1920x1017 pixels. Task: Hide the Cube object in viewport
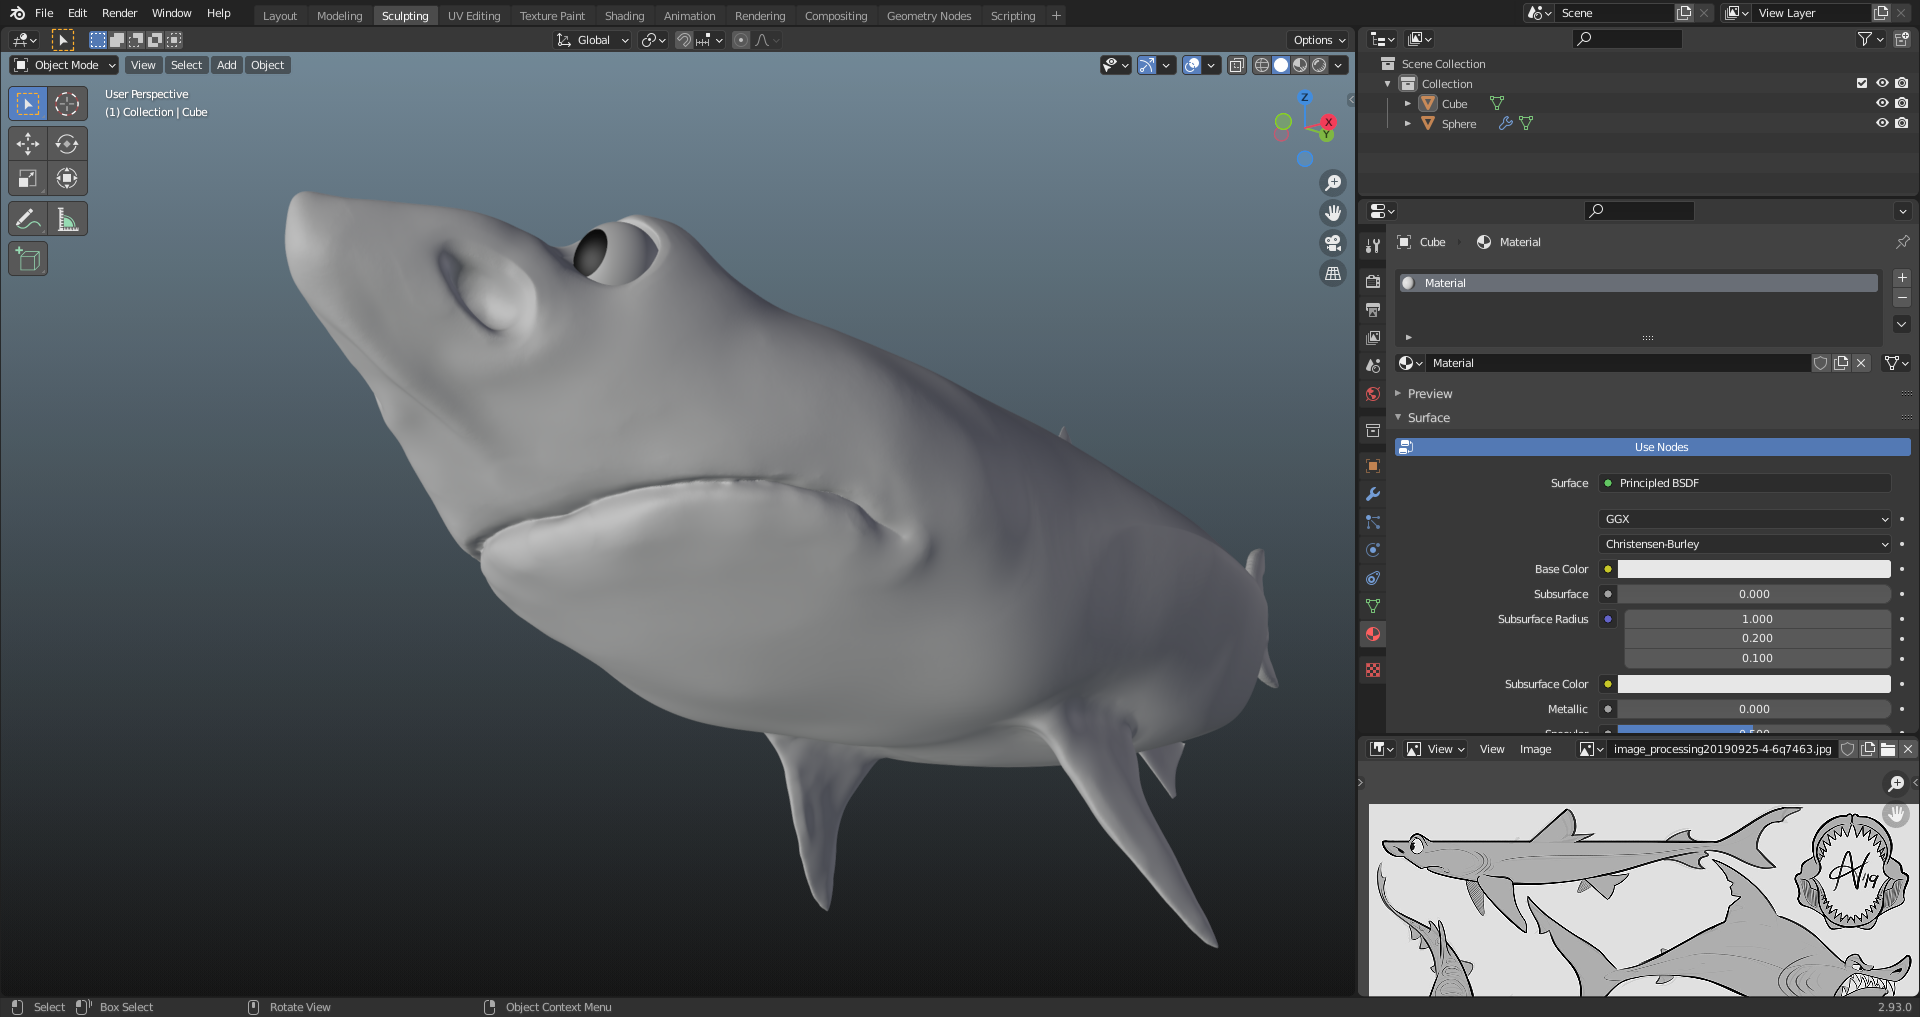point(1881,103)
